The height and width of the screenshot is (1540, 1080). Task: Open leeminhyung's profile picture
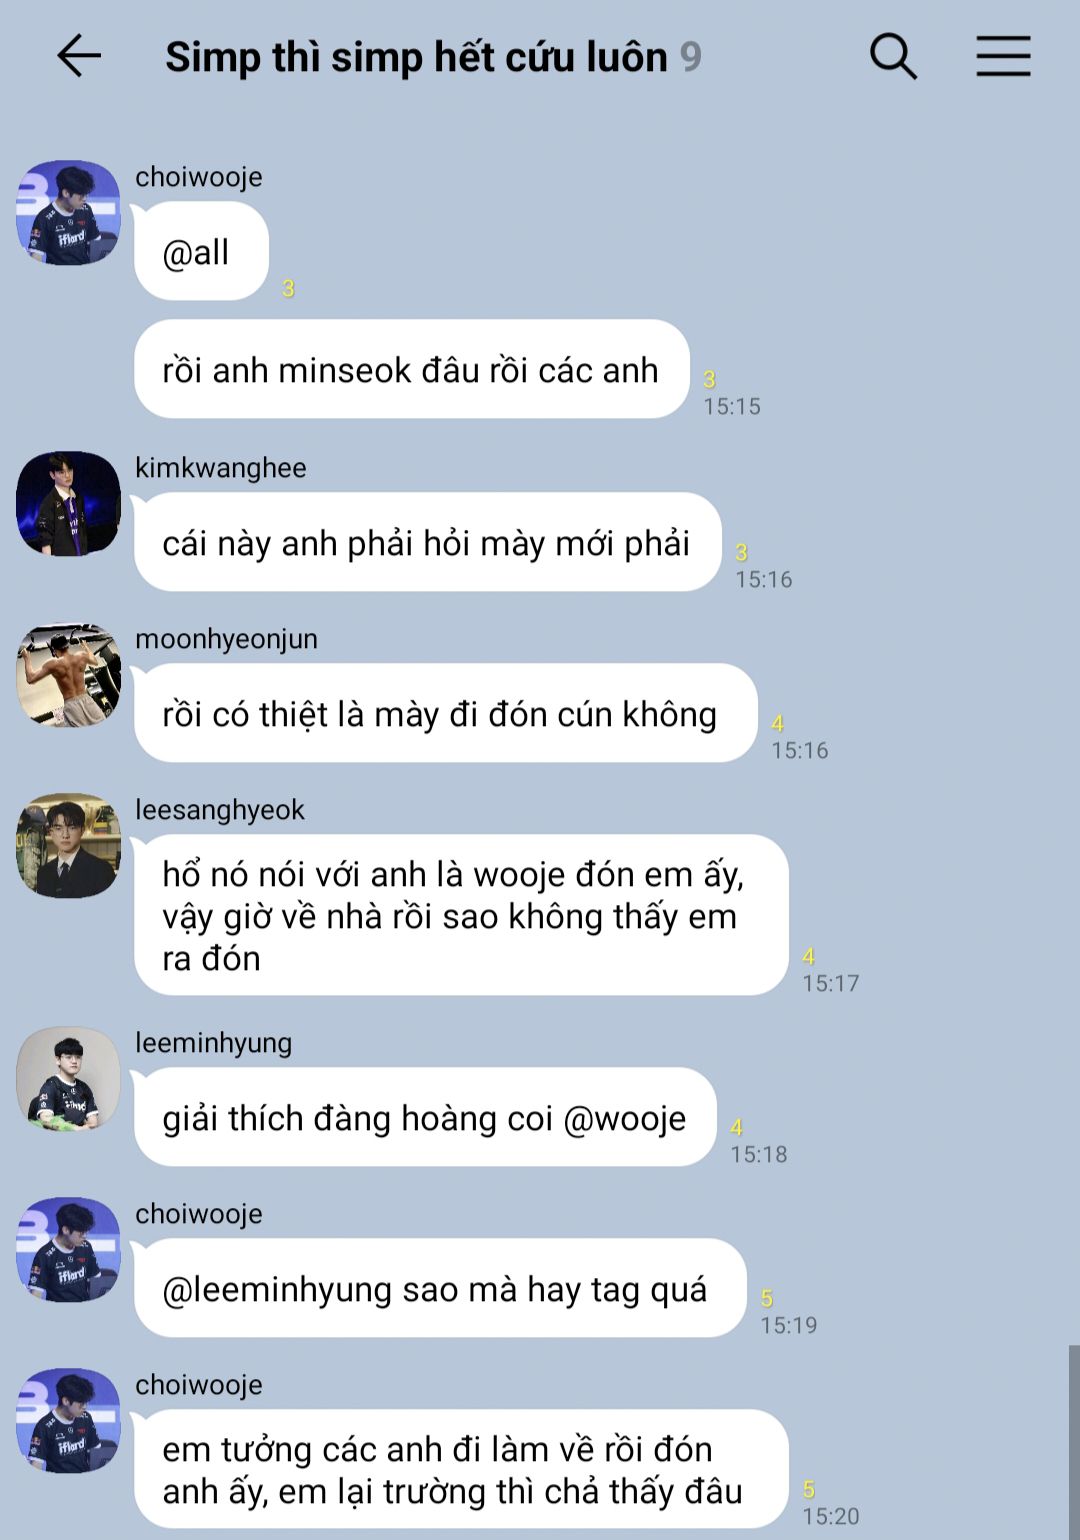tap(68, 1078)
